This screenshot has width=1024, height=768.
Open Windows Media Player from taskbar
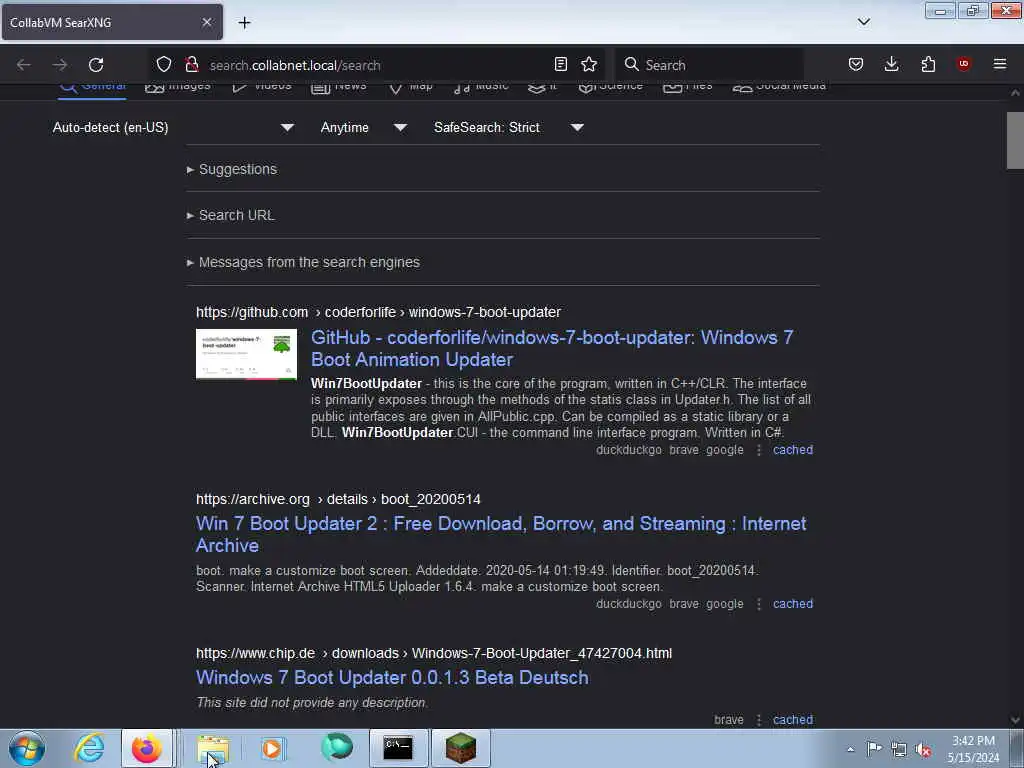click(x=272, y=748)
